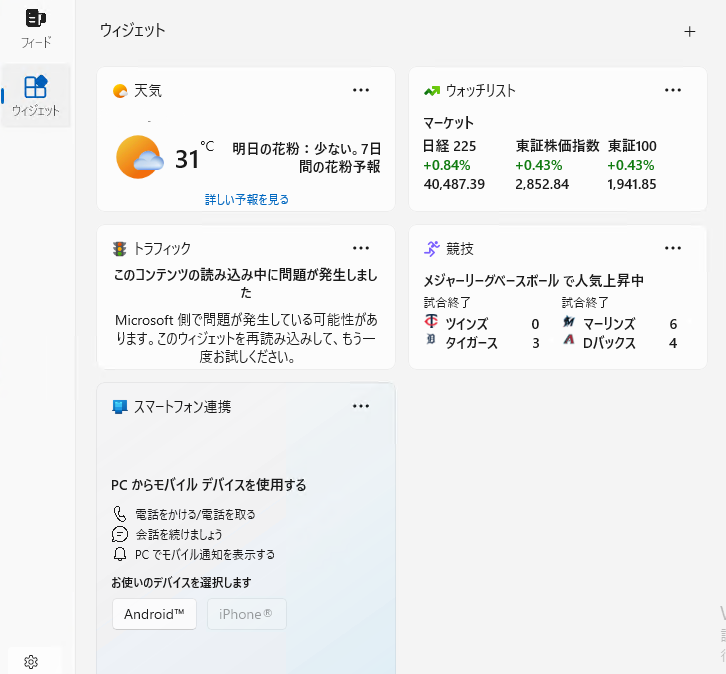This screenshot has height=674, width=726.
Task: Click the 31°C temperature reading
Action: coord(194,156)
